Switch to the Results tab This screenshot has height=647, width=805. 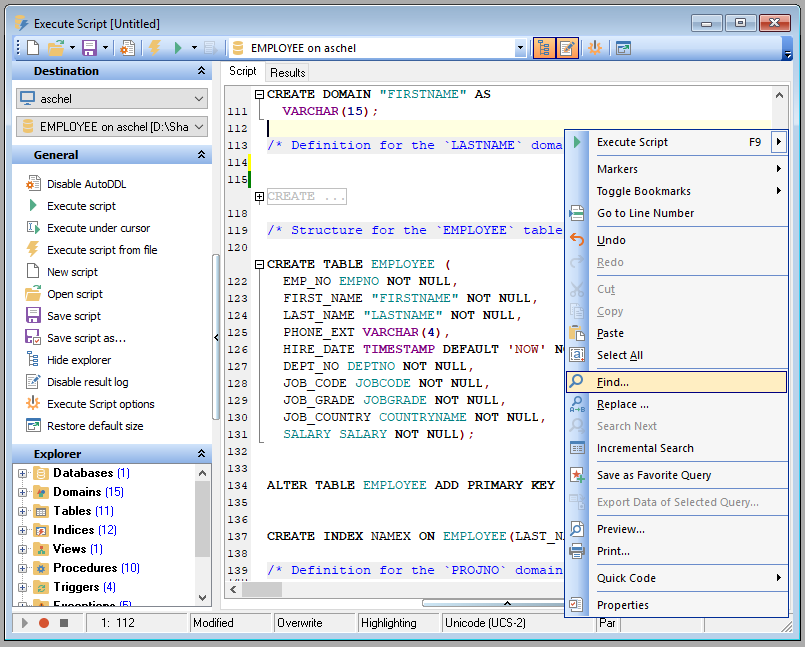click(288, 72)
